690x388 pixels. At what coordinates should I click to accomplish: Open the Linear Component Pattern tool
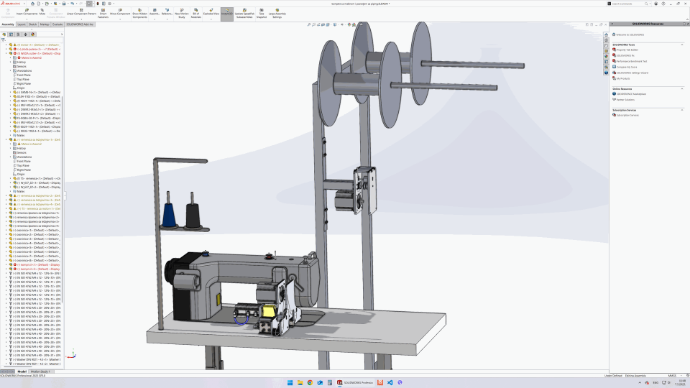tap(81, 12)
